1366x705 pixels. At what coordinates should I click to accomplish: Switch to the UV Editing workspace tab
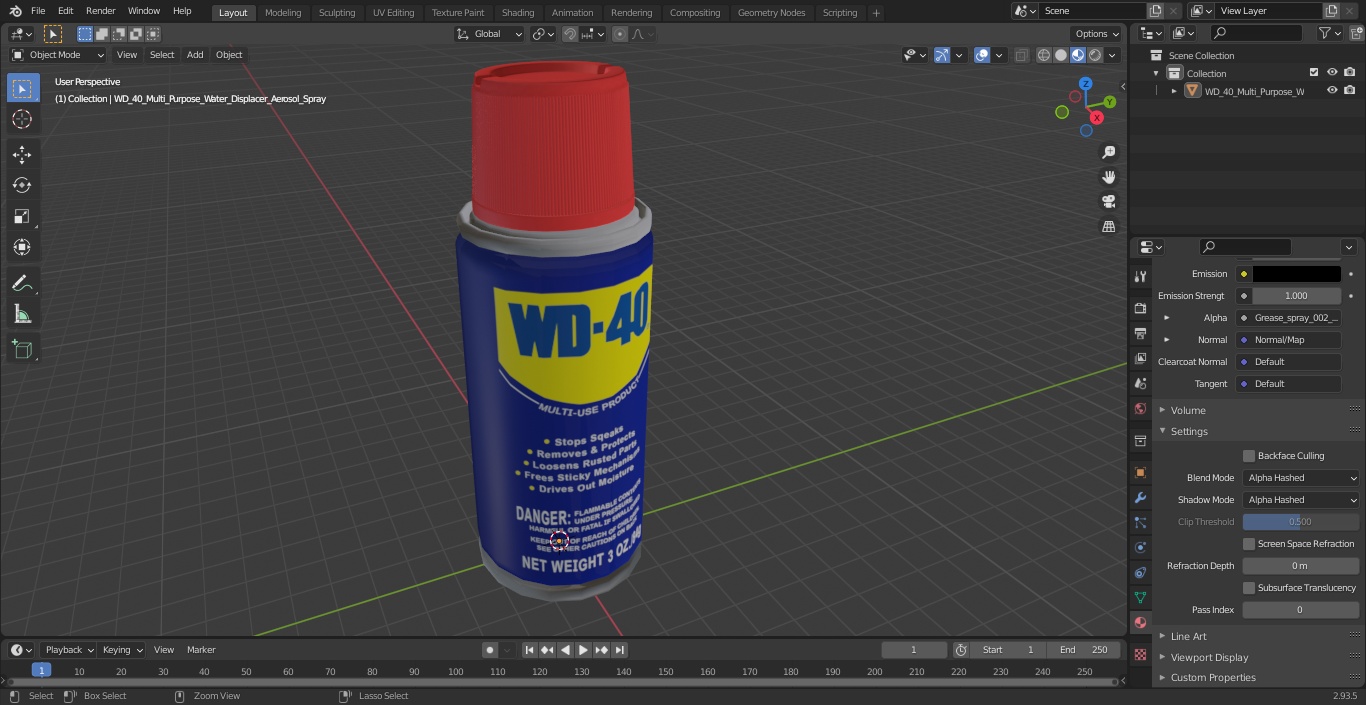[393, 13]
